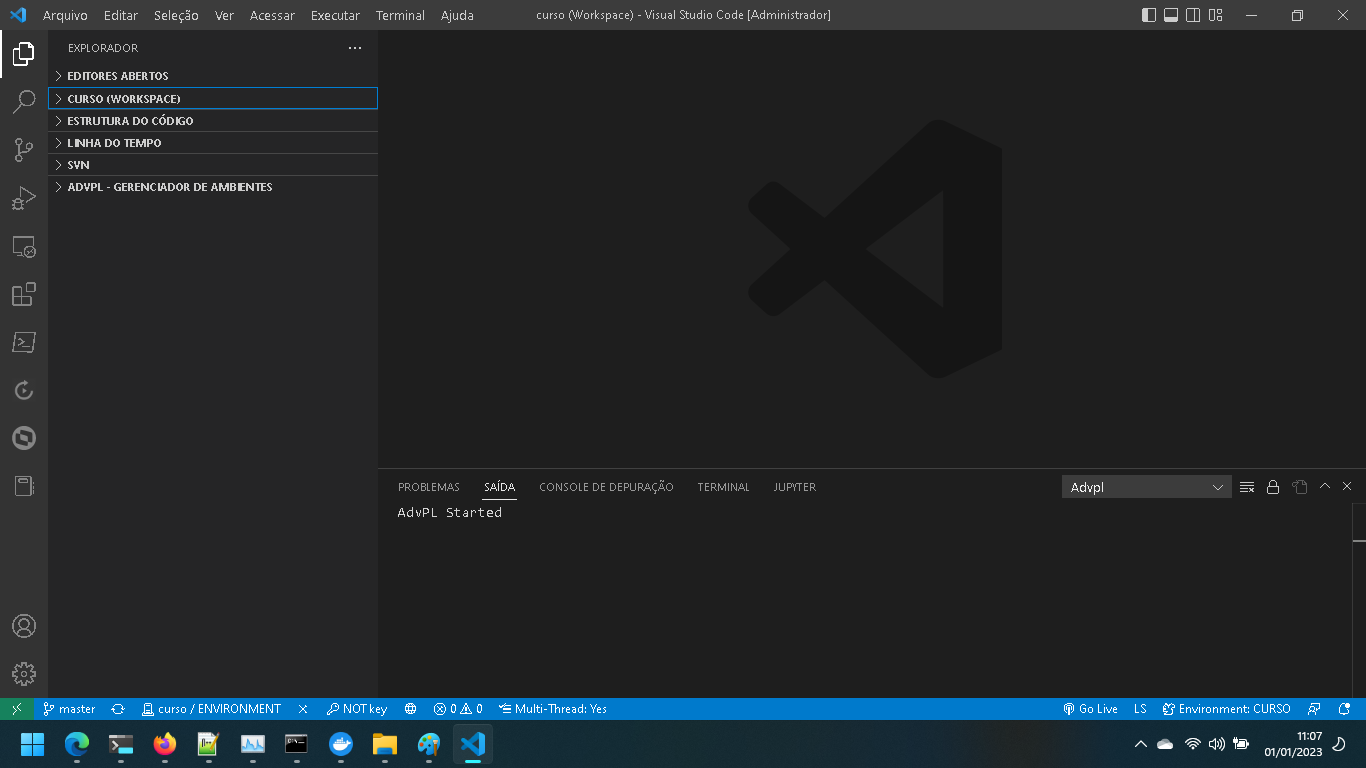This screenshot has width=1366, height=768.
Task: Click the master branch indicator
Action: (x=69, y=709)
